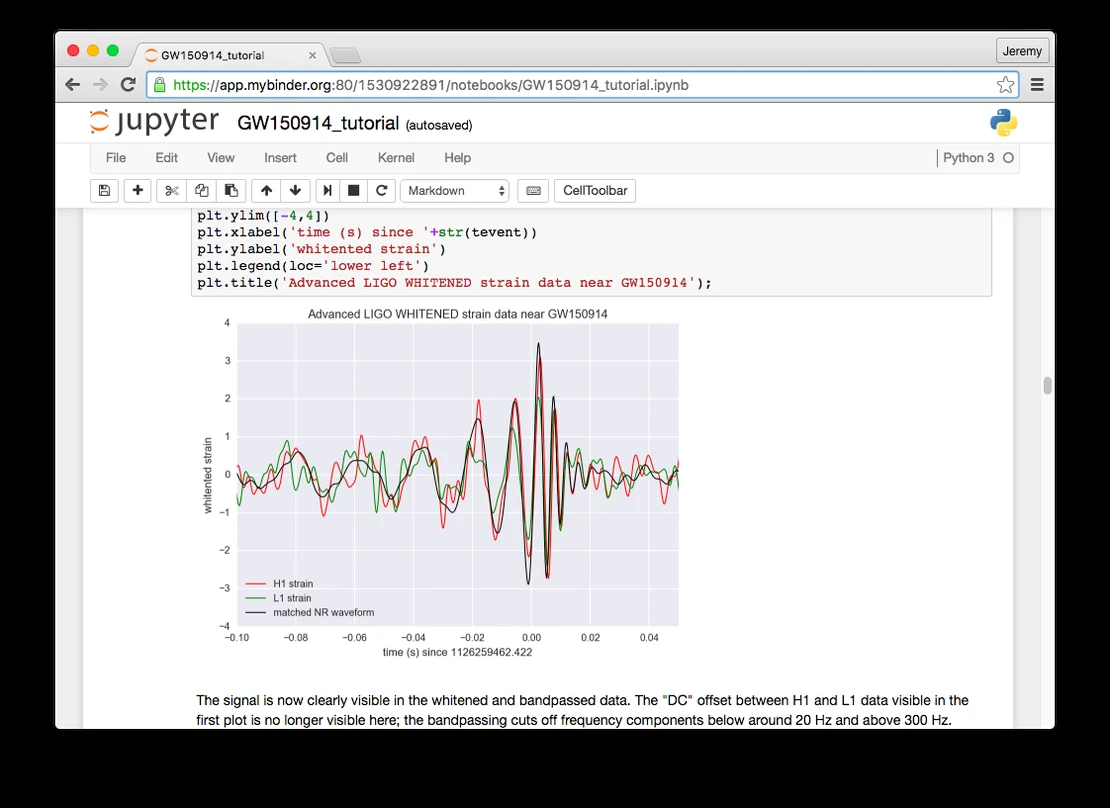
Task: Rename notebook via GW150914_tutorial title
Action: point(318,123)
